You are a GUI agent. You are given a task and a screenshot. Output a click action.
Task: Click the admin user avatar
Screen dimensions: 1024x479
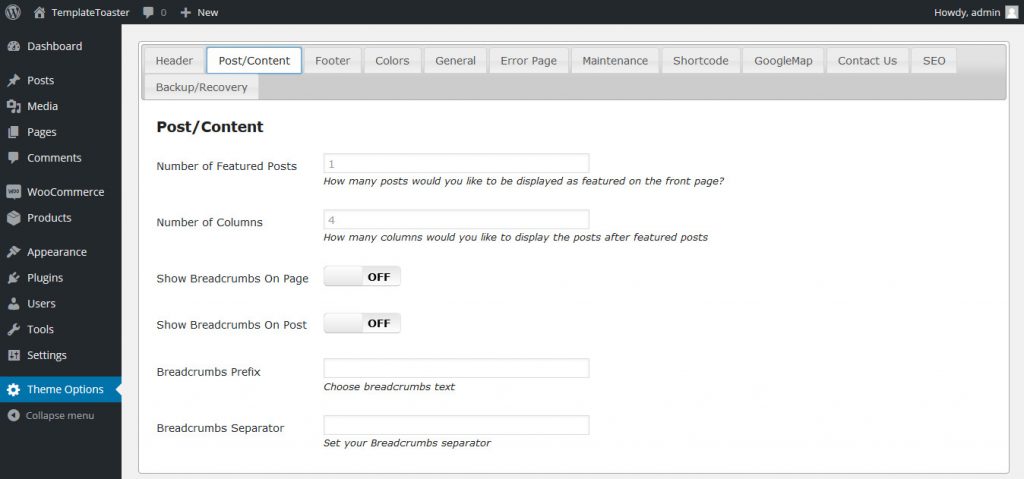1011,12
